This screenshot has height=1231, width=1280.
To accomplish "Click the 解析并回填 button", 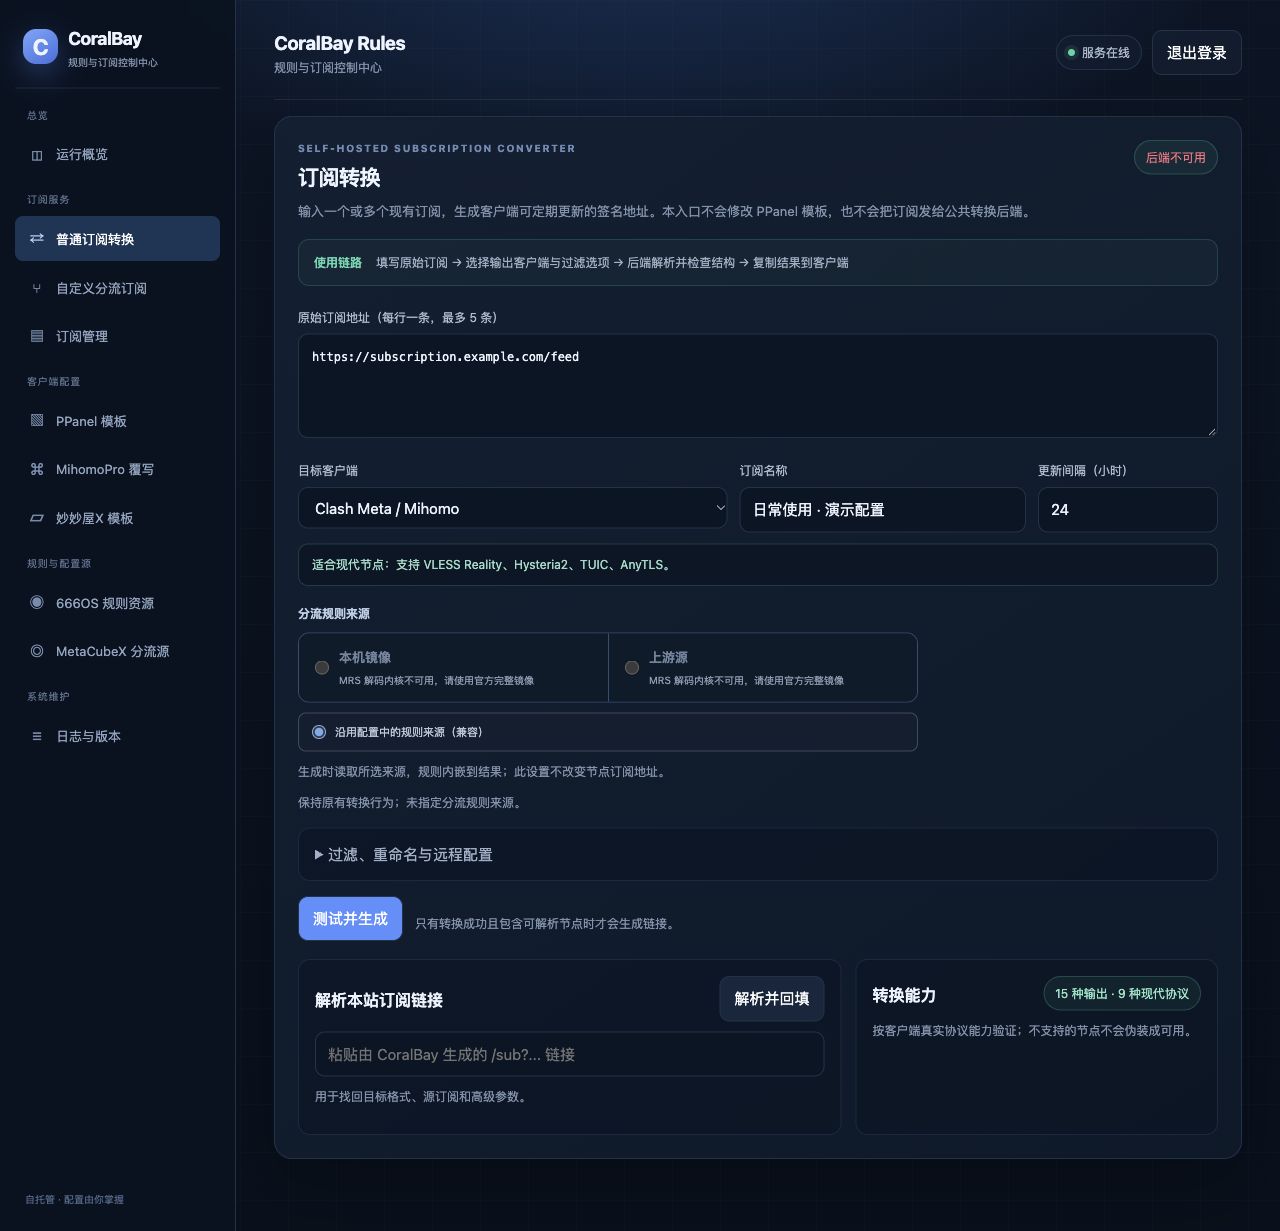I will pyautogui.click(x=772, y=999).
